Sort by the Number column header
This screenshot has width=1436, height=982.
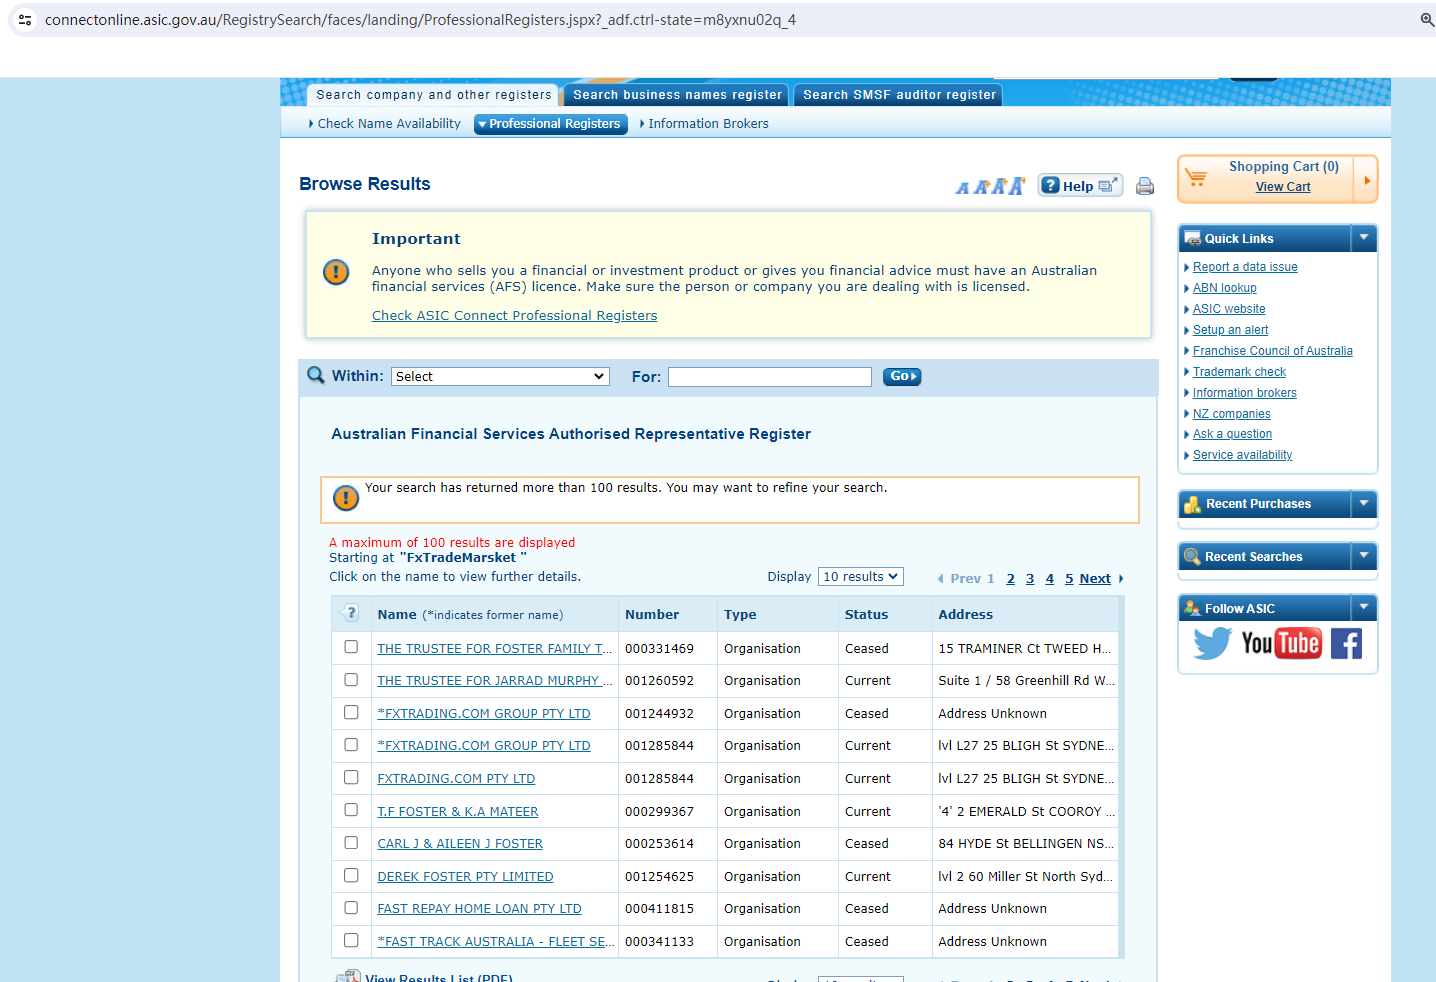coord(652,615)
